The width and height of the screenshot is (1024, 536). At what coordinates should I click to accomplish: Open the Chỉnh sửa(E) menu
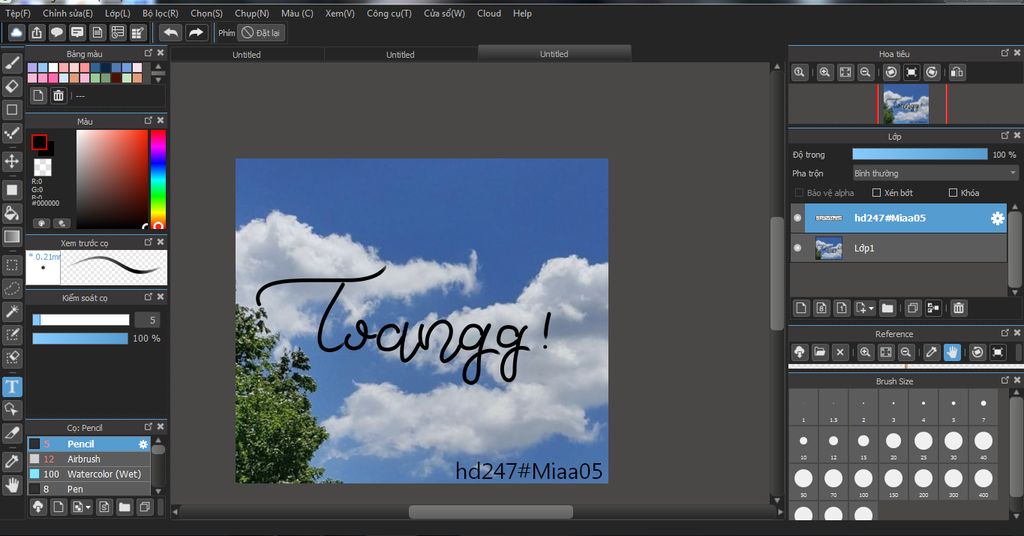pyautogui.click(x=68, y=13)
